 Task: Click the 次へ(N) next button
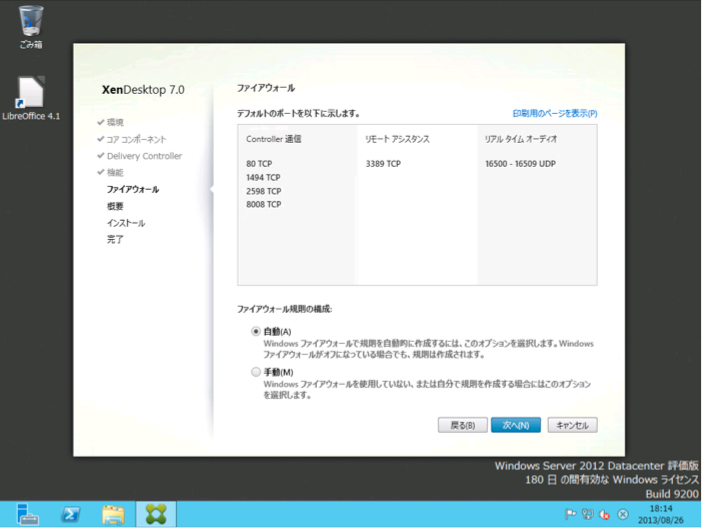coord(516,425)
